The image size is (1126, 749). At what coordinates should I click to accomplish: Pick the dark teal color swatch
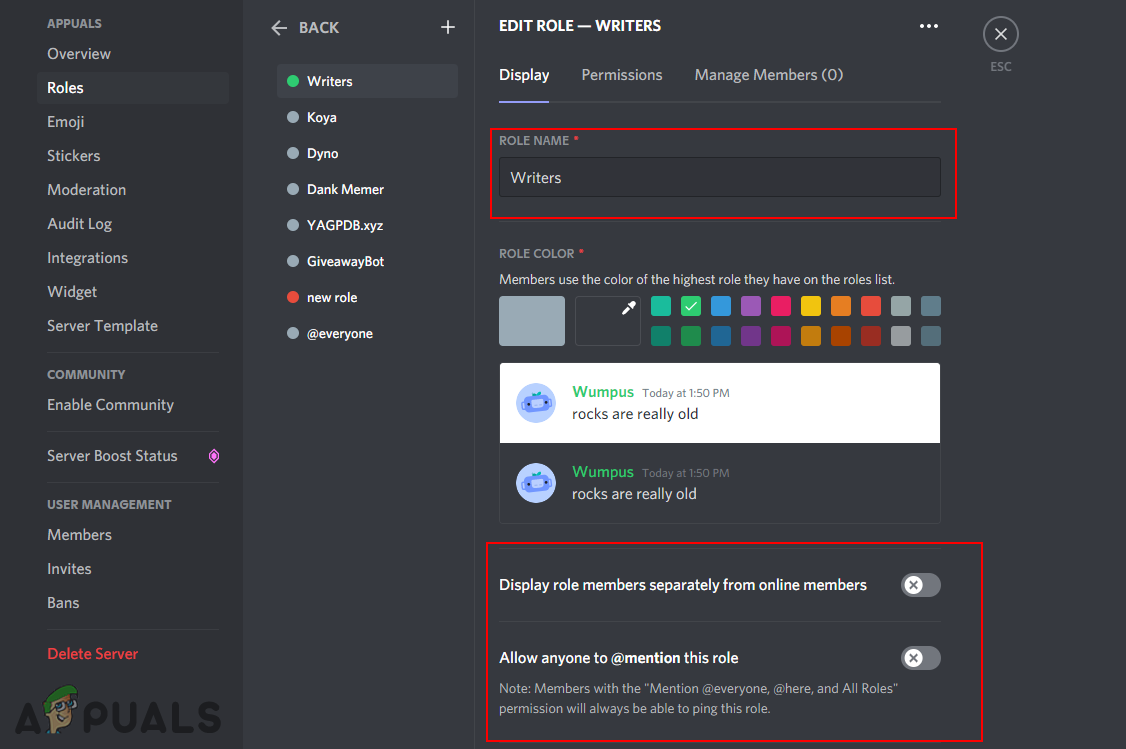point(661,335)
